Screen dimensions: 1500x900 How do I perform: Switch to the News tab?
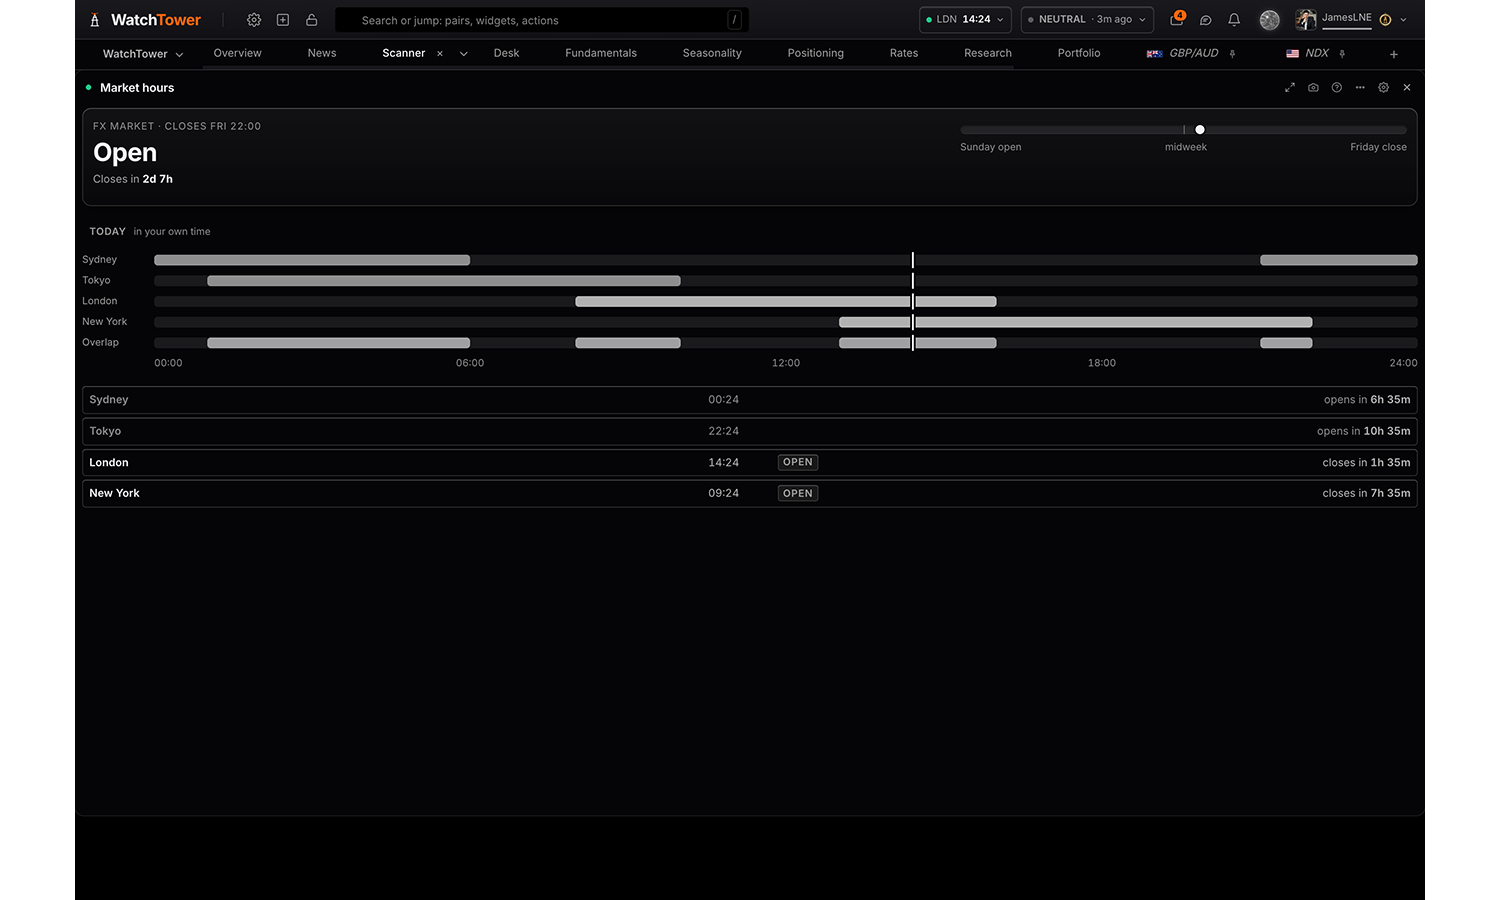click(x=322, y=53)
